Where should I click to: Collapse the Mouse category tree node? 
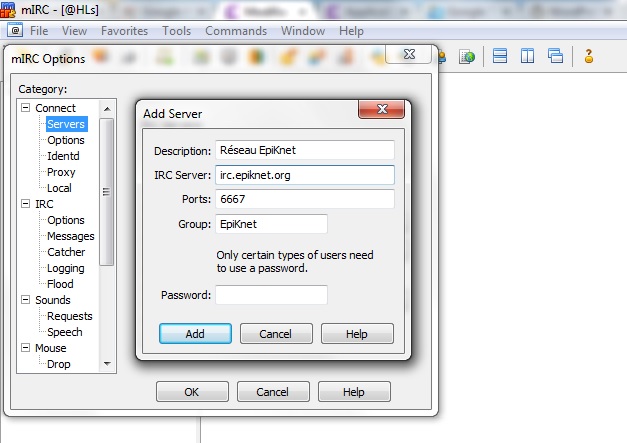click(25, 347)
